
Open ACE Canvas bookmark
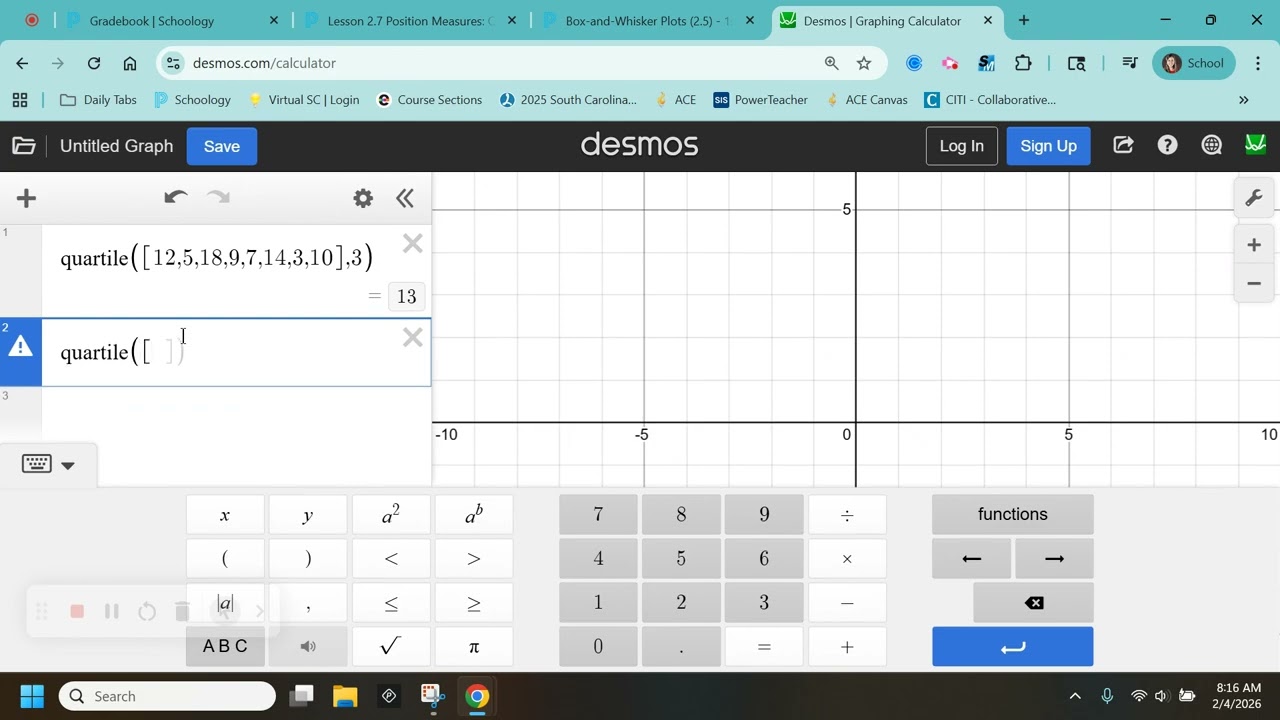867,100
